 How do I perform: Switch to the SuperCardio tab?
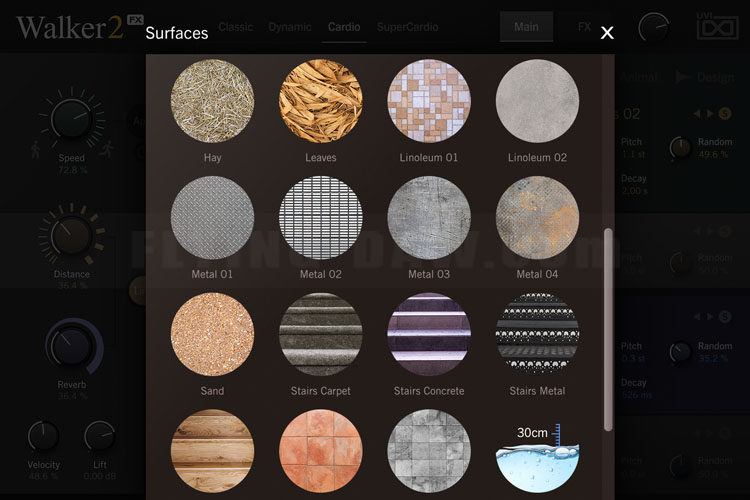click(x=408, y=27)
